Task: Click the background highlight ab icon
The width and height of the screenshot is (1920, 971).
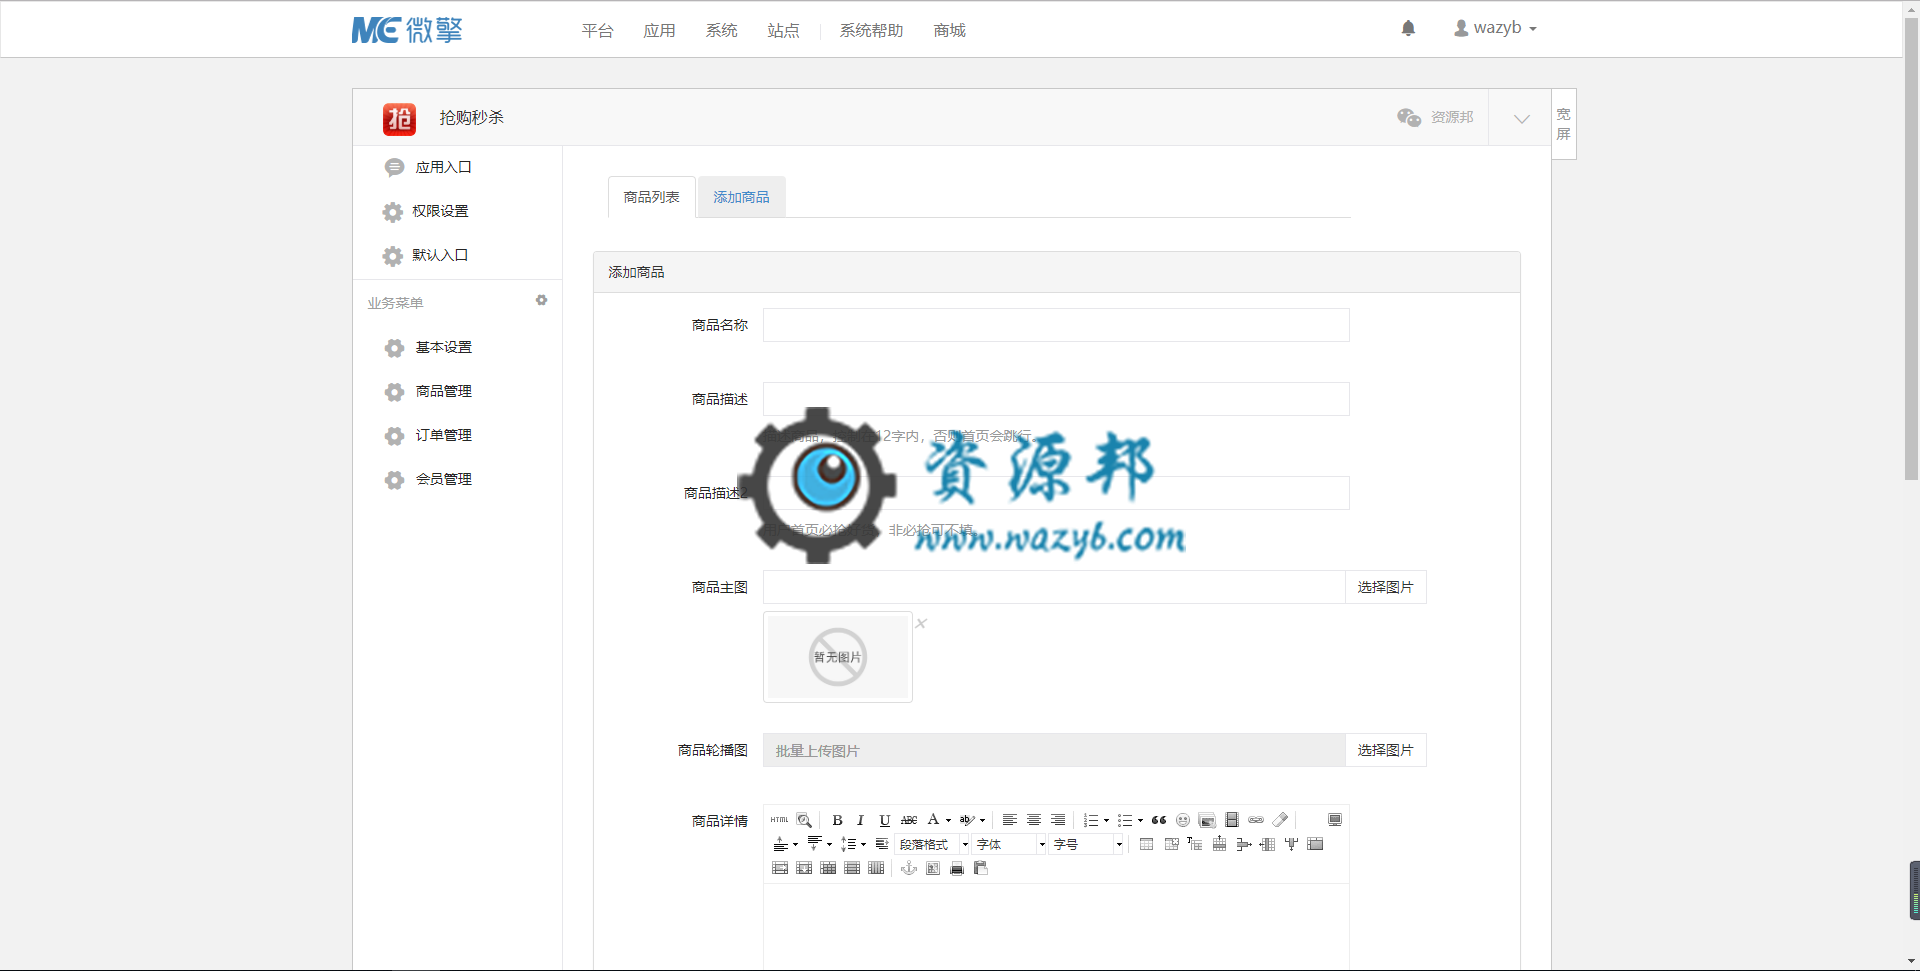Action: click(x=967, y=820)
